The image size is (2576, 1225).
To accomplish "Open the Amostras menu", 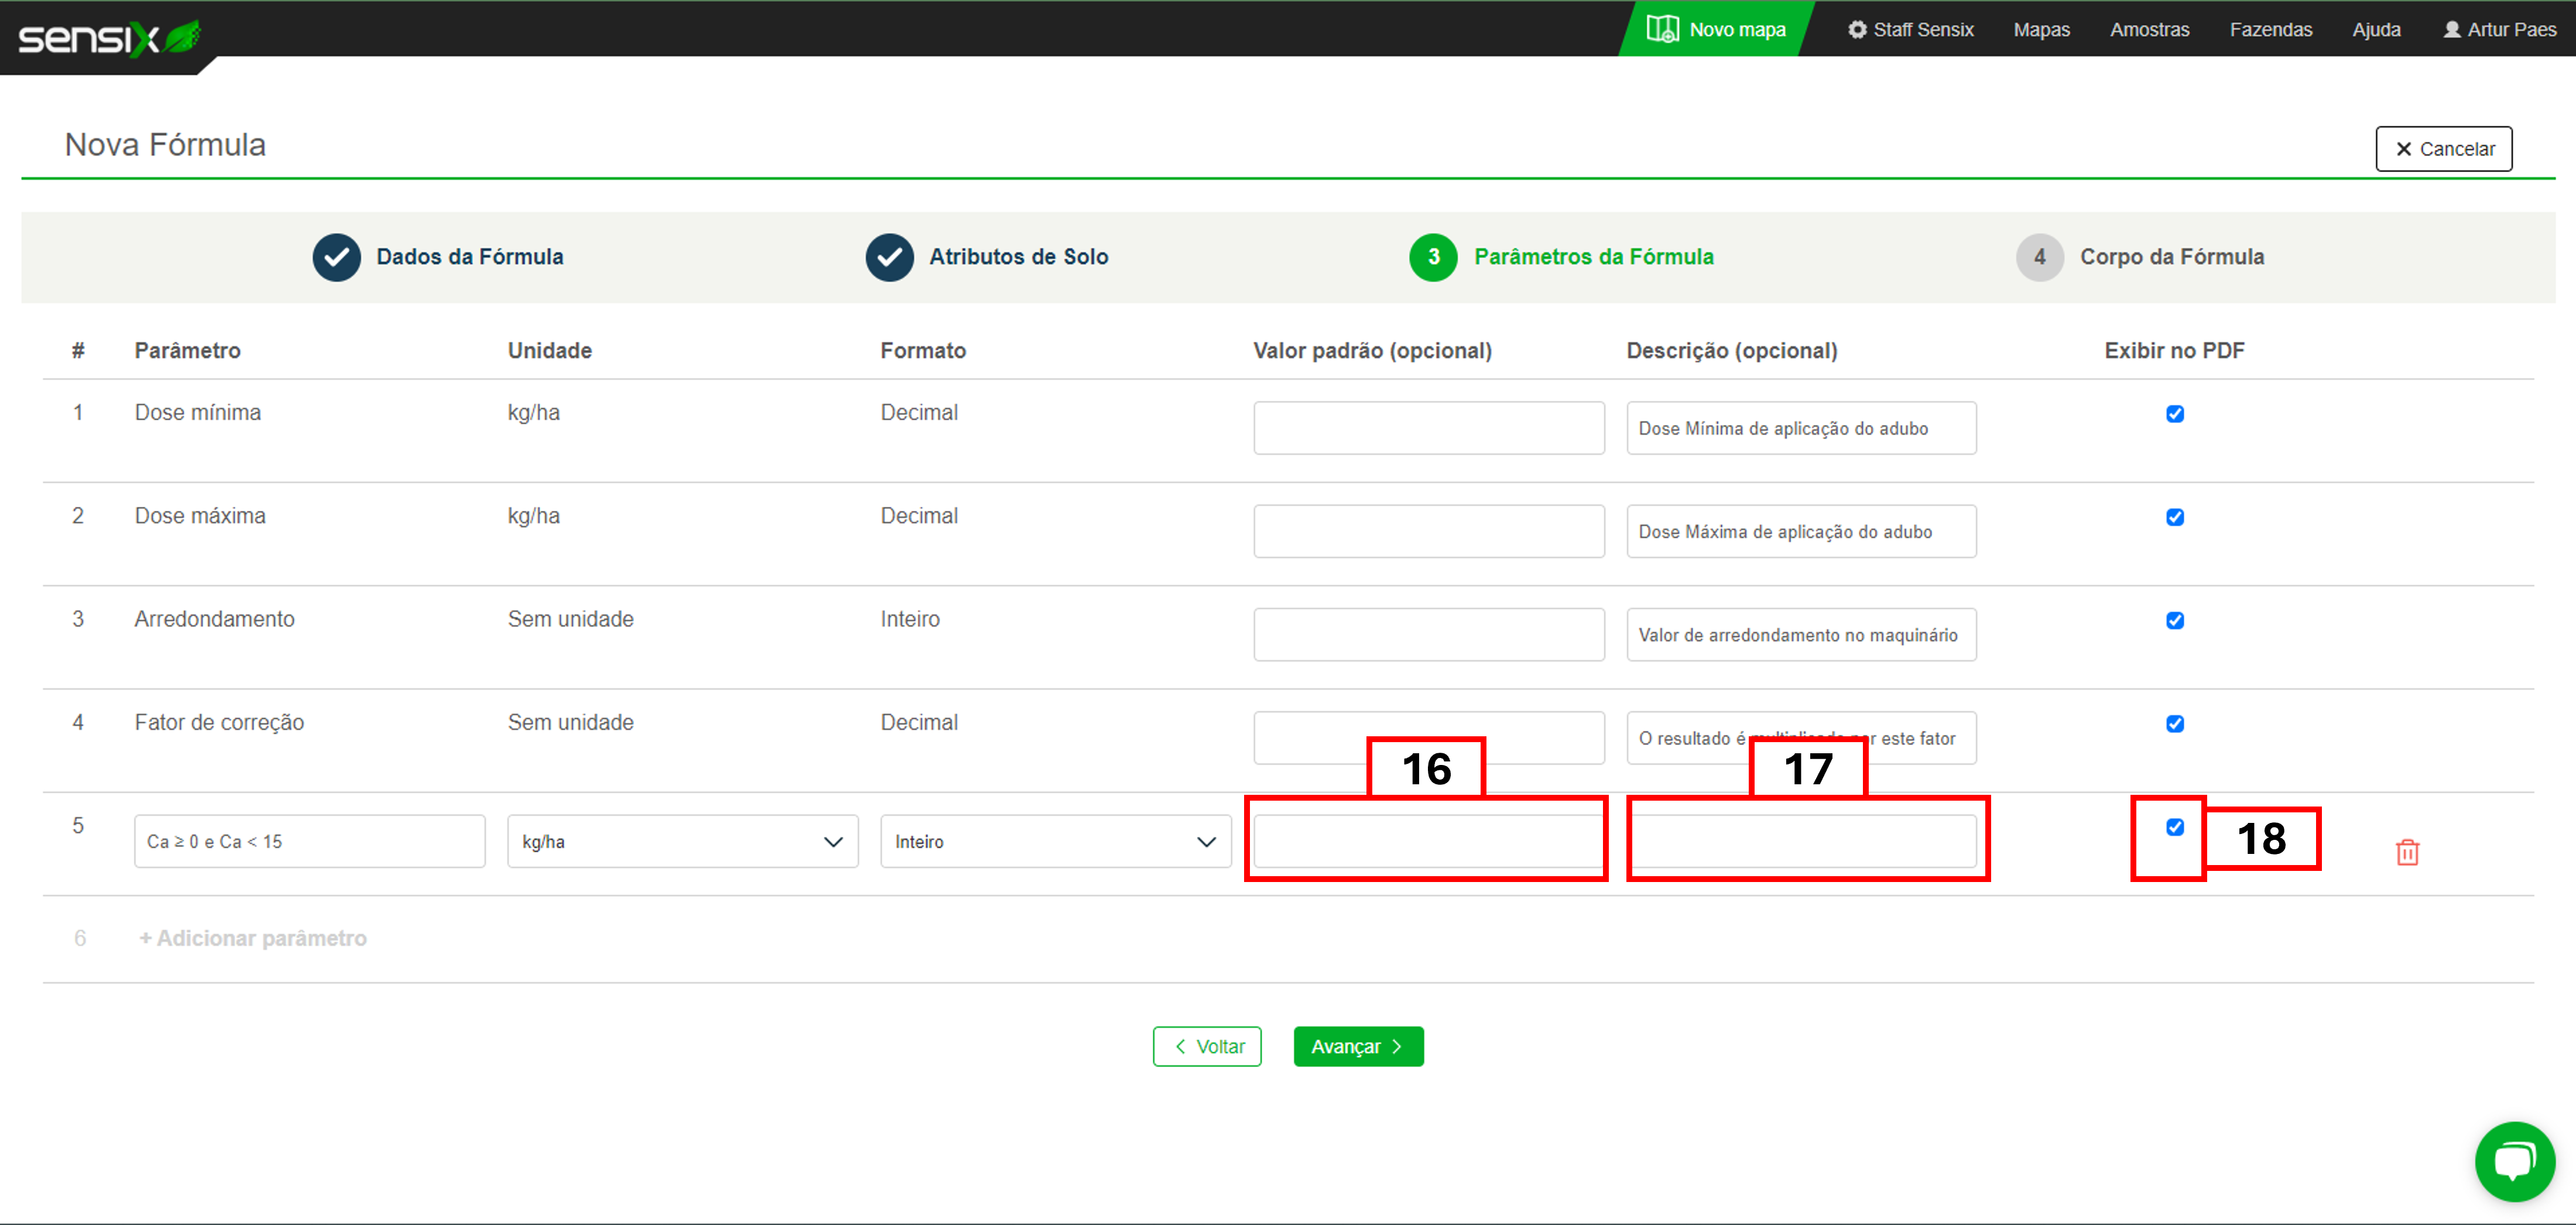I will 2149,29.
